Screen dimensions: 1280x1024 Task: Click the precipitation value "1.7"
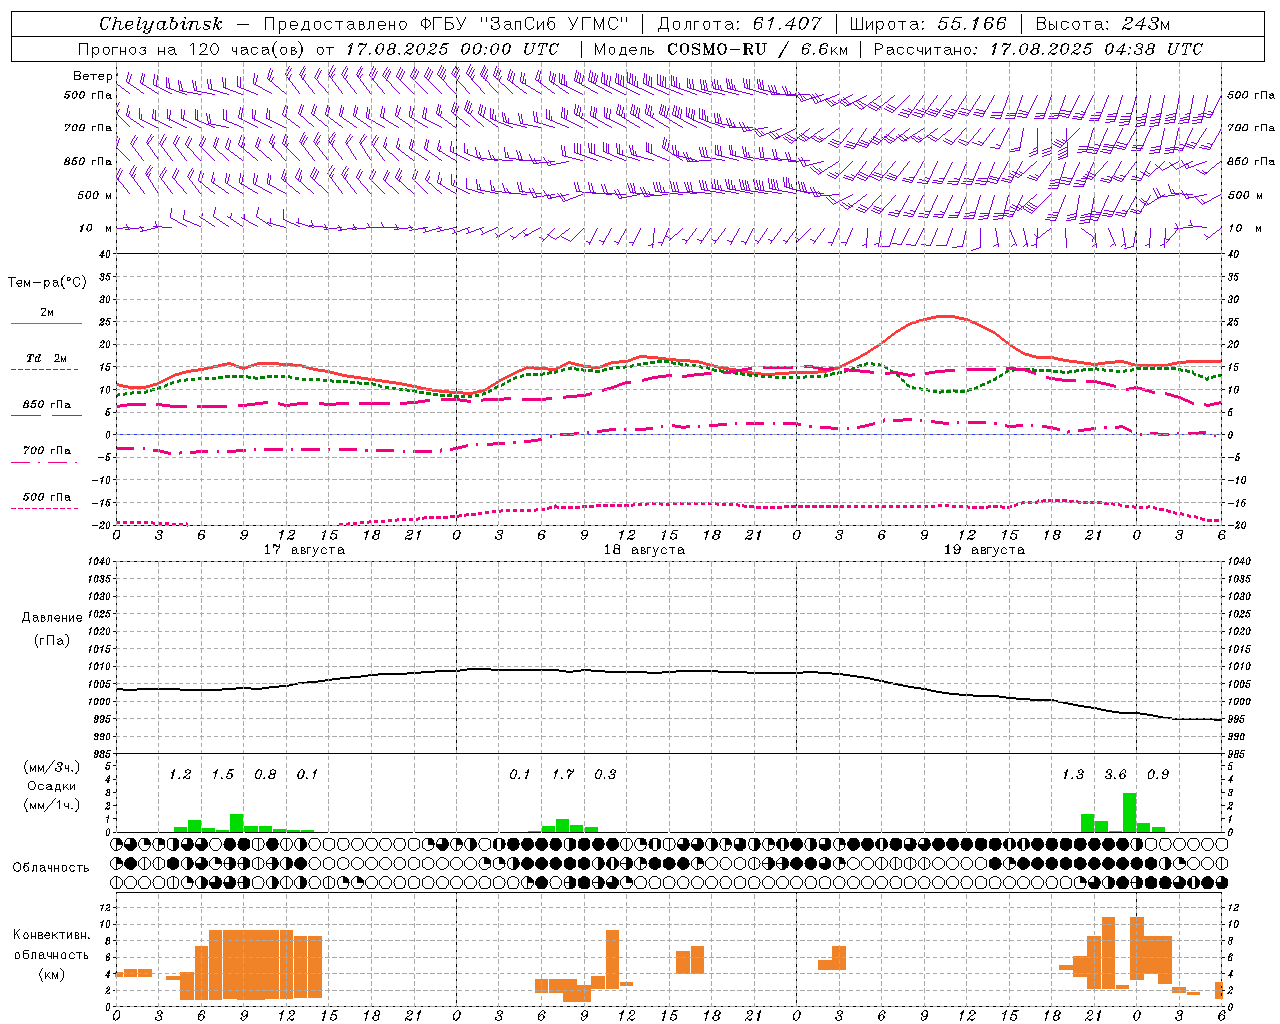click(562, 774)
